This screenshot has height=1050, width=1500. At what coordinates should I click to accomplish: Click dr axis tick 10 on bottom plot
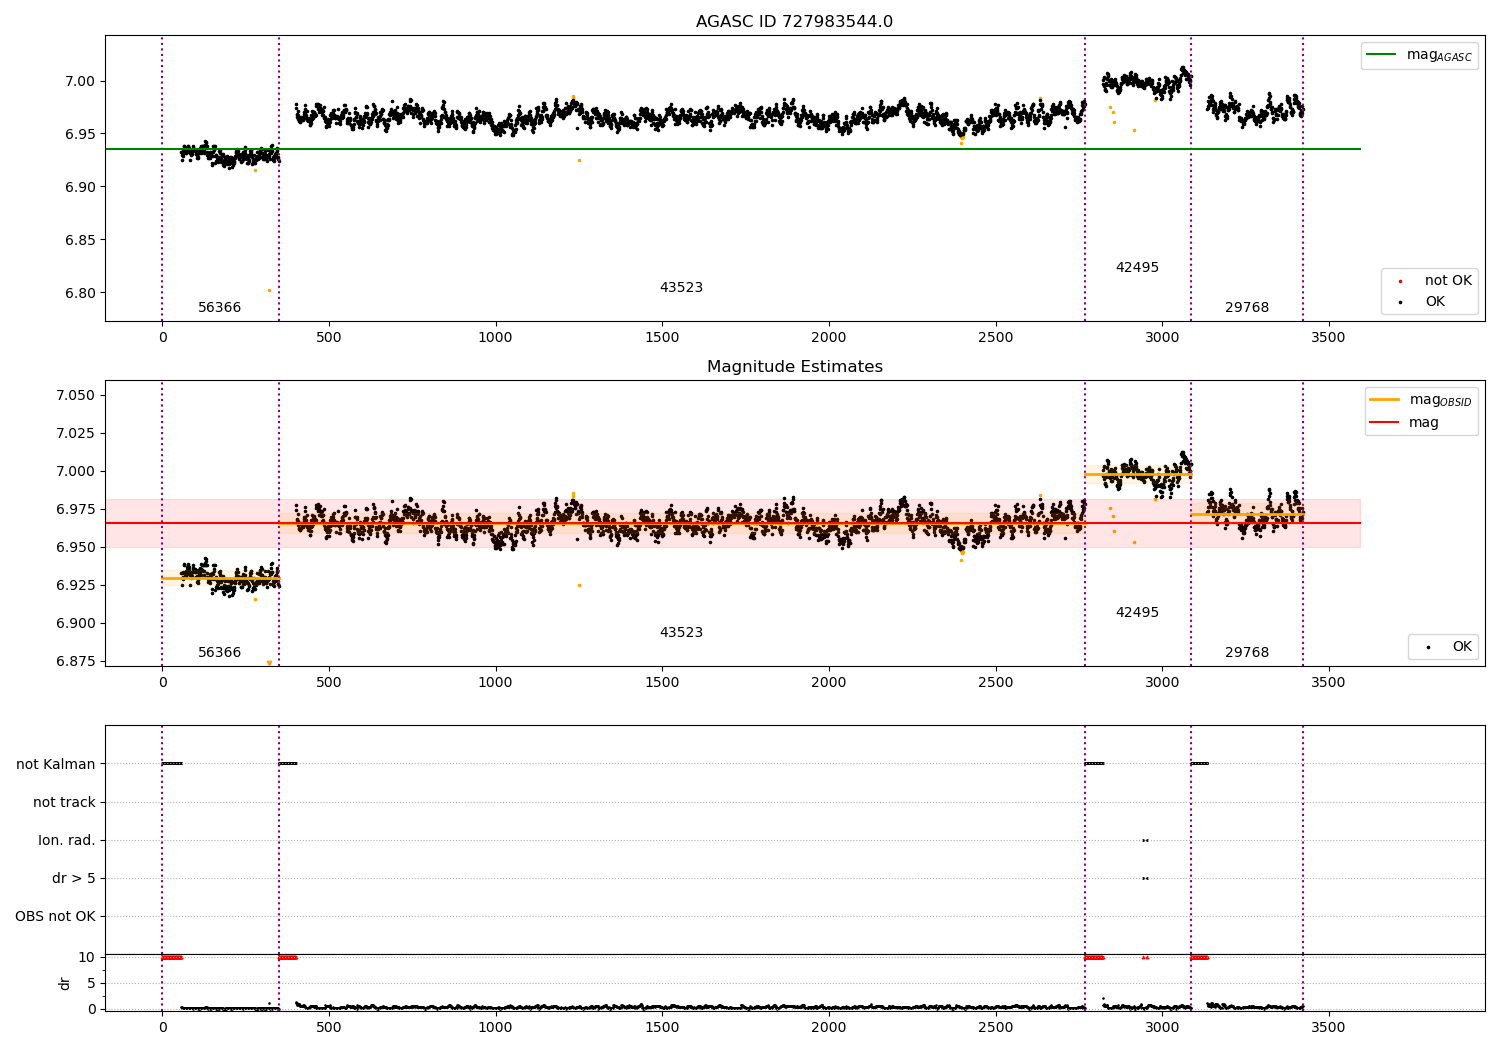pos(87,958)
